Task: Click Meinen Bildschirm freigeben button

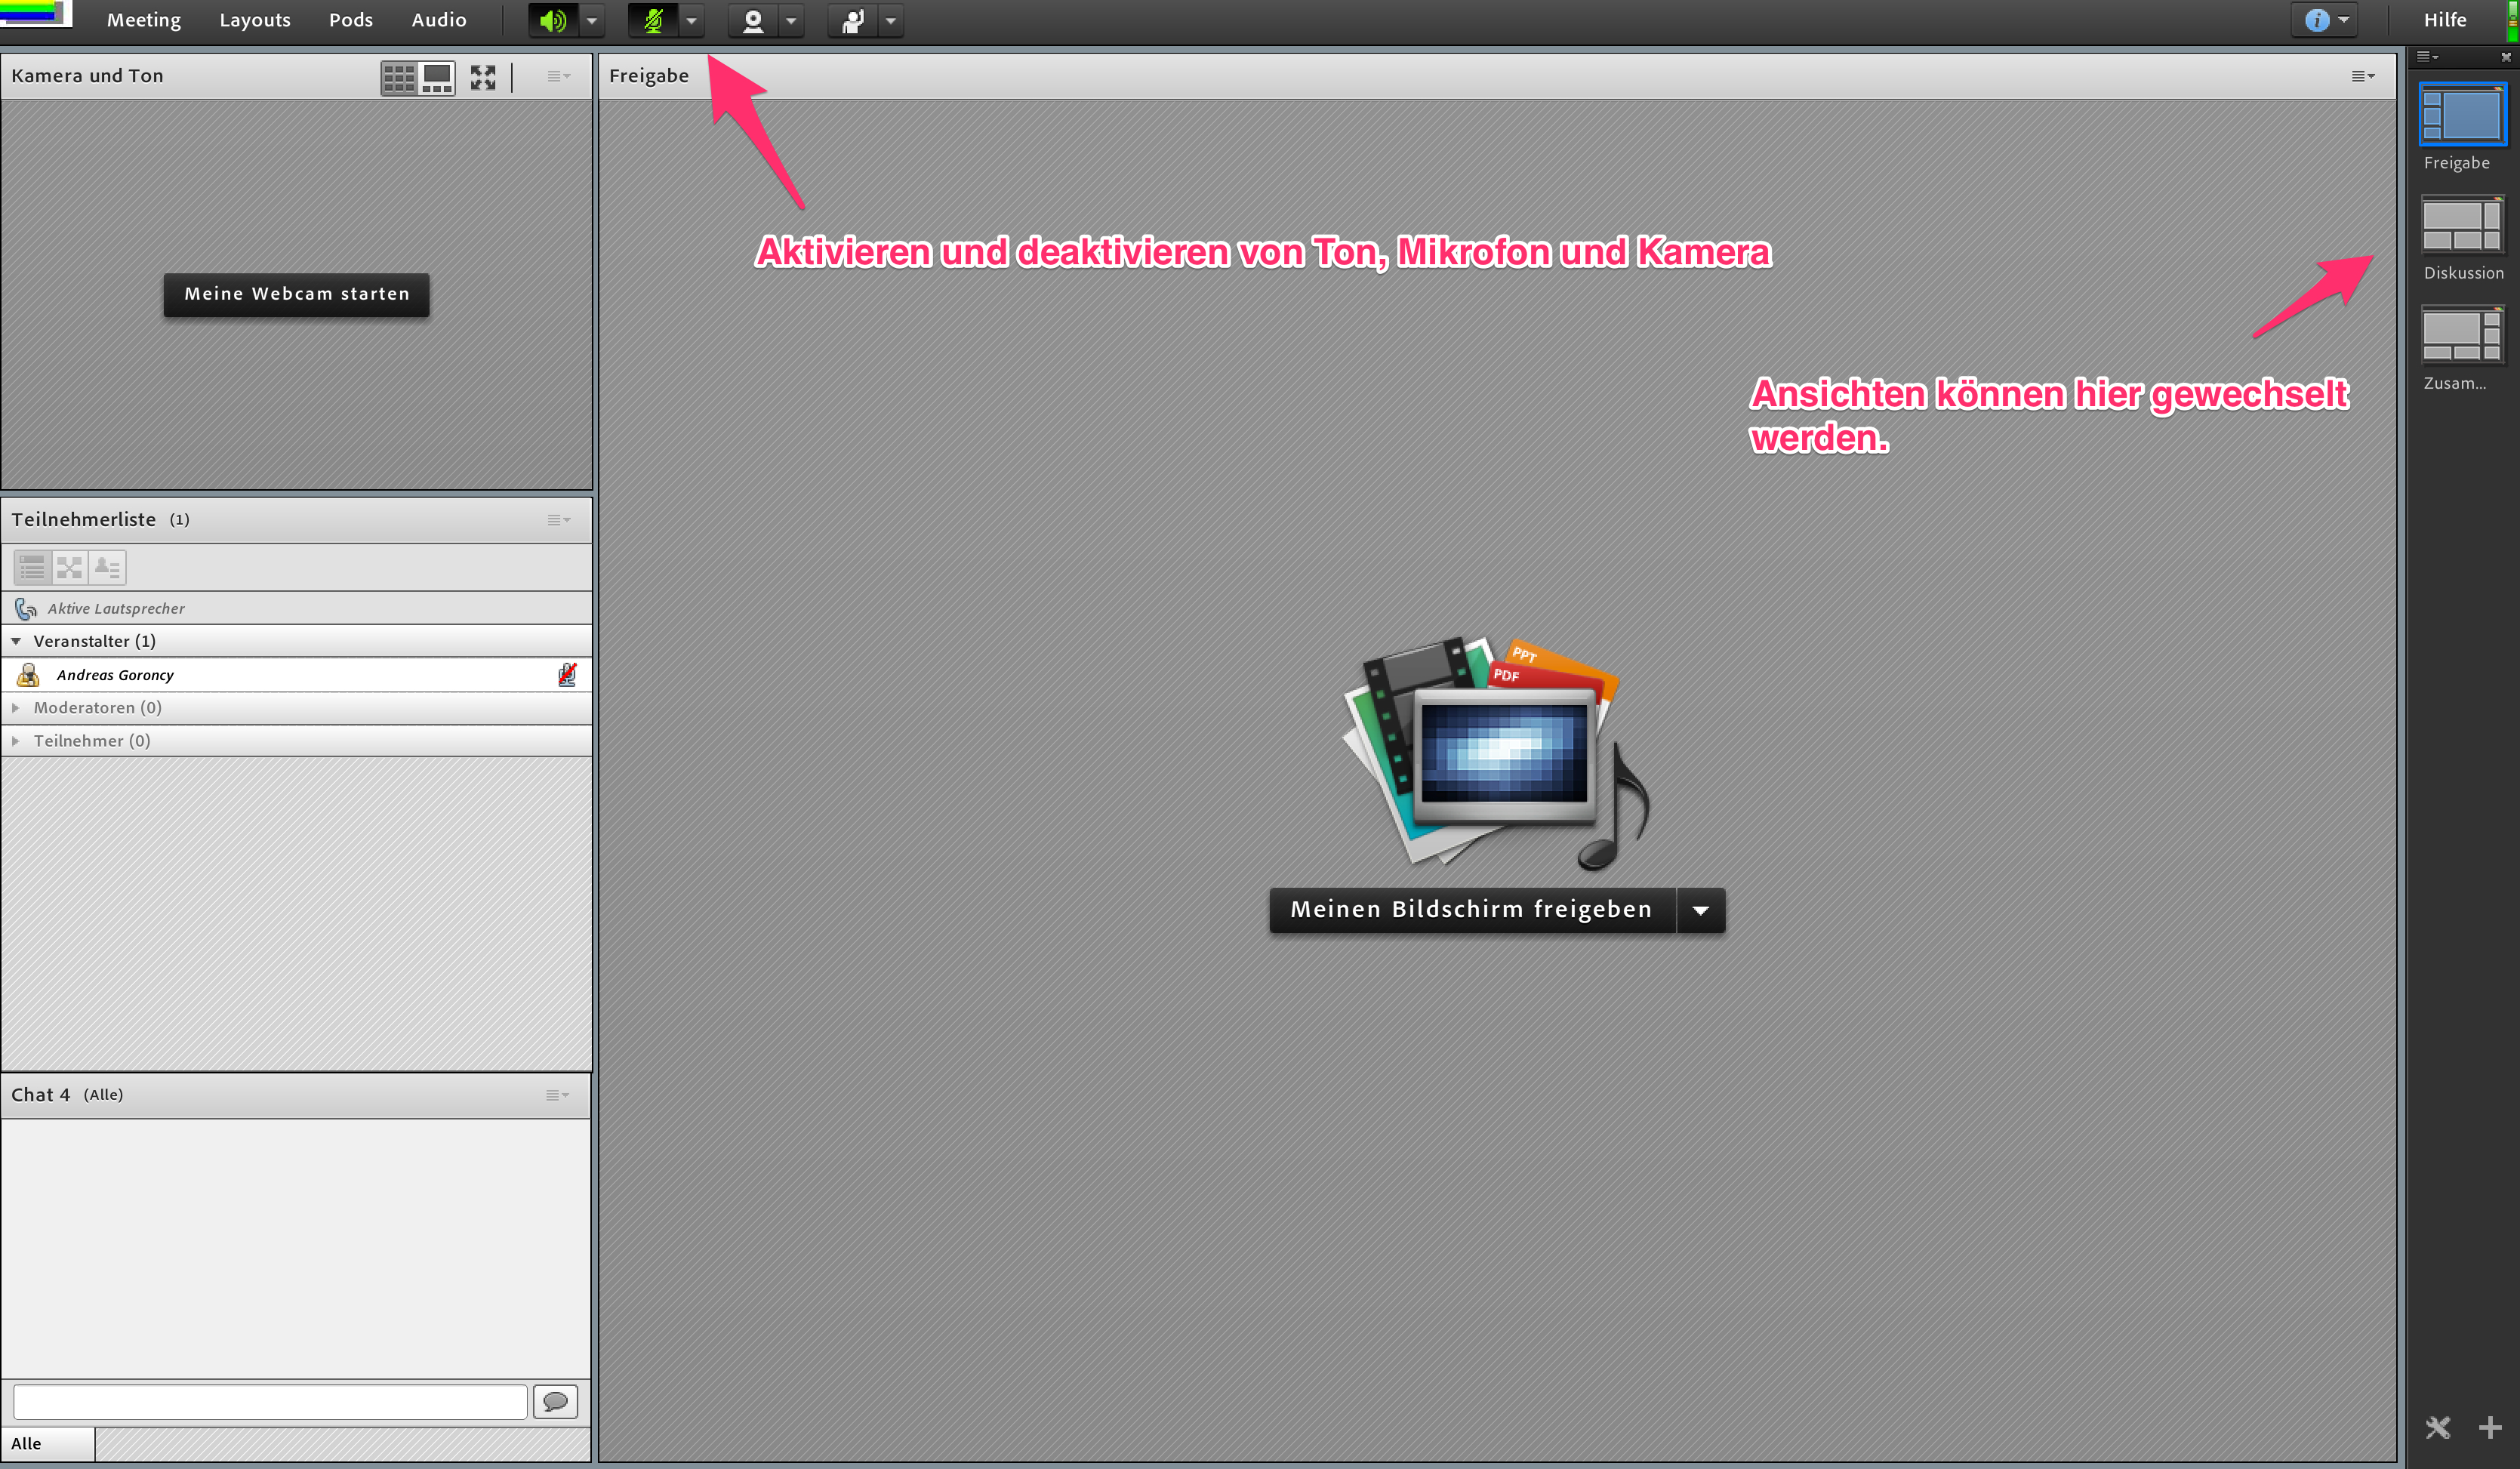Action: pyautogui.click(x=1471, y=910)
